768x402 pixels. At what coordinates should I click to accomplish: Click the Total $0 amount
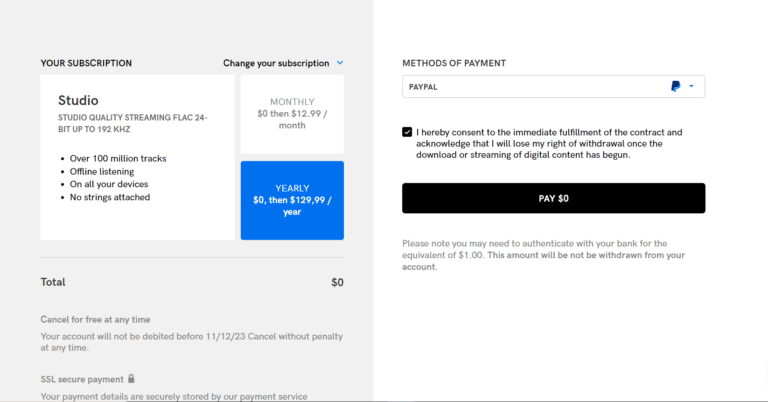point(337,283)
